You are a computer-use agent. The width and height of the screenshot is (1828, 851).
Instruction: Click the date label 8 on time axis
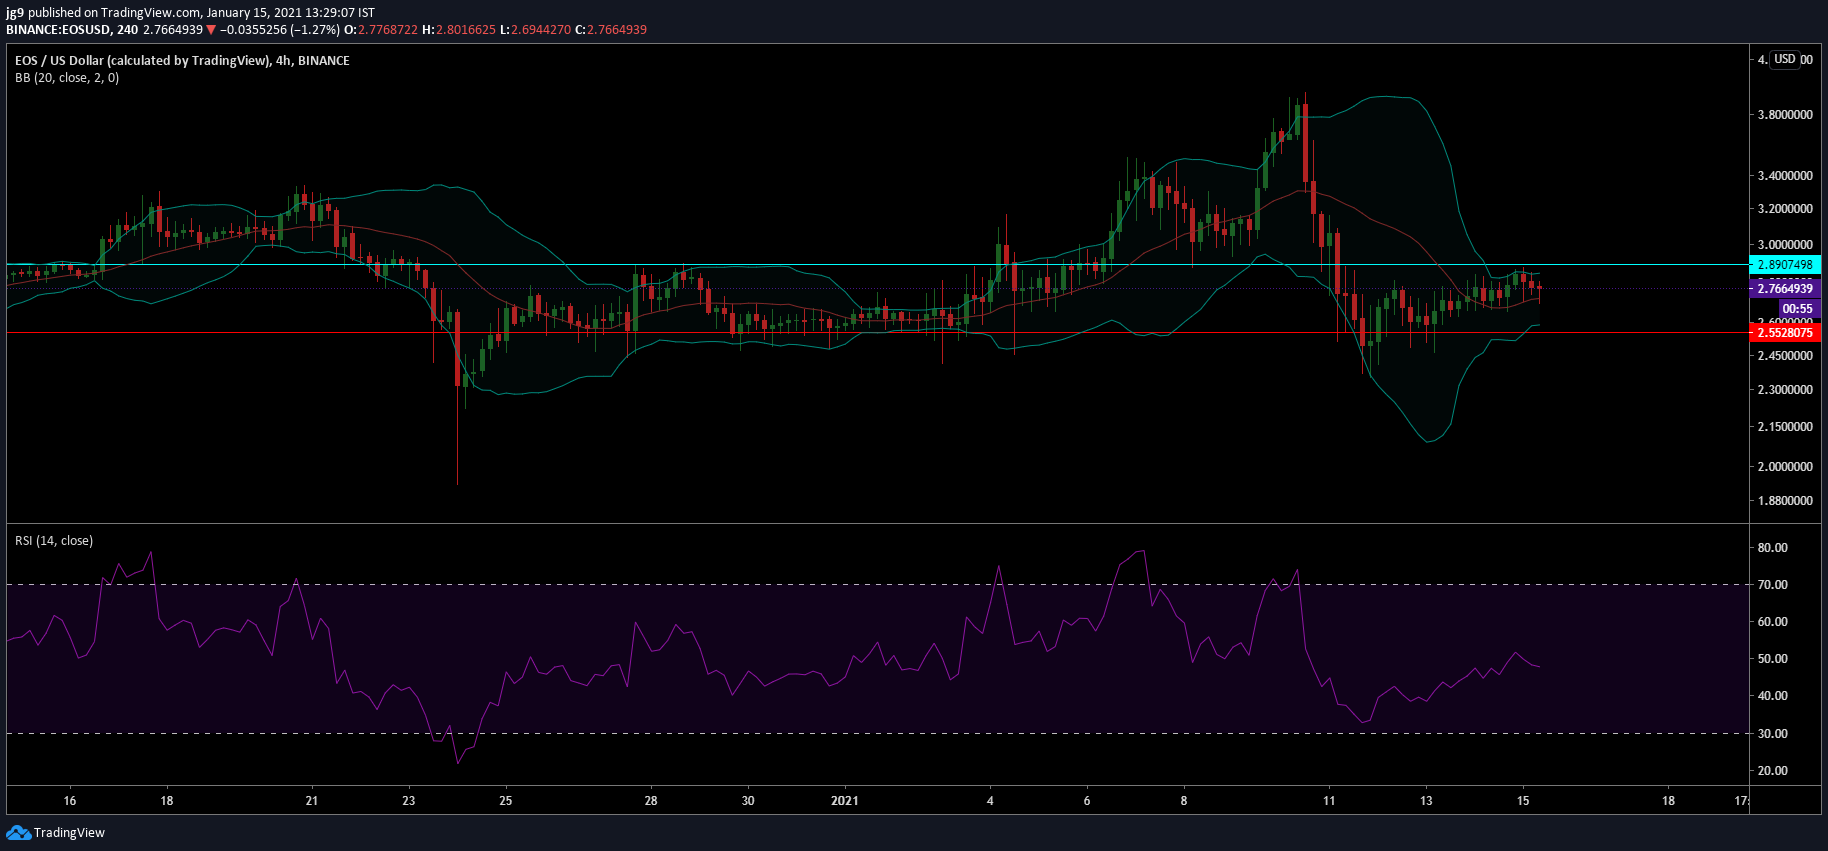(x=1184, y=801)
